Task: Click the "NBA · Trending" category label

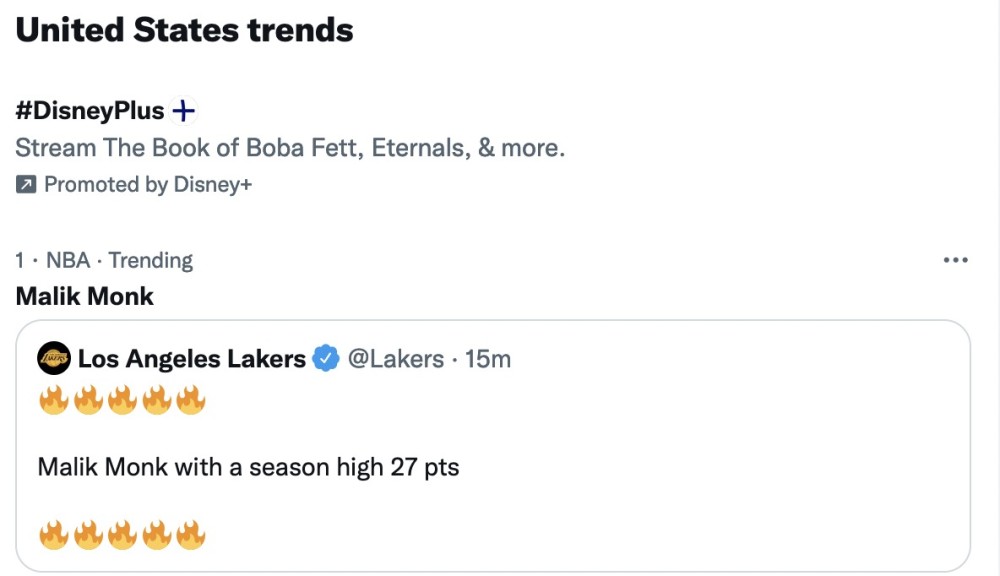Action: point(119,261)
